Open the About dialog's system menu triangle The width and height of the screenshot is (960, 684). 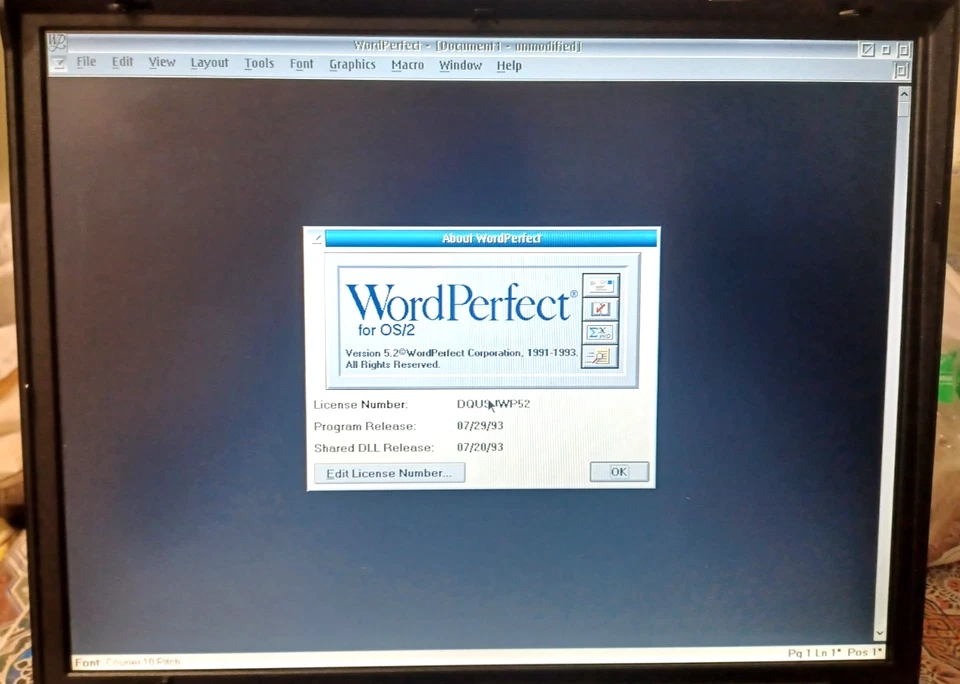click(x=315, y=238)
